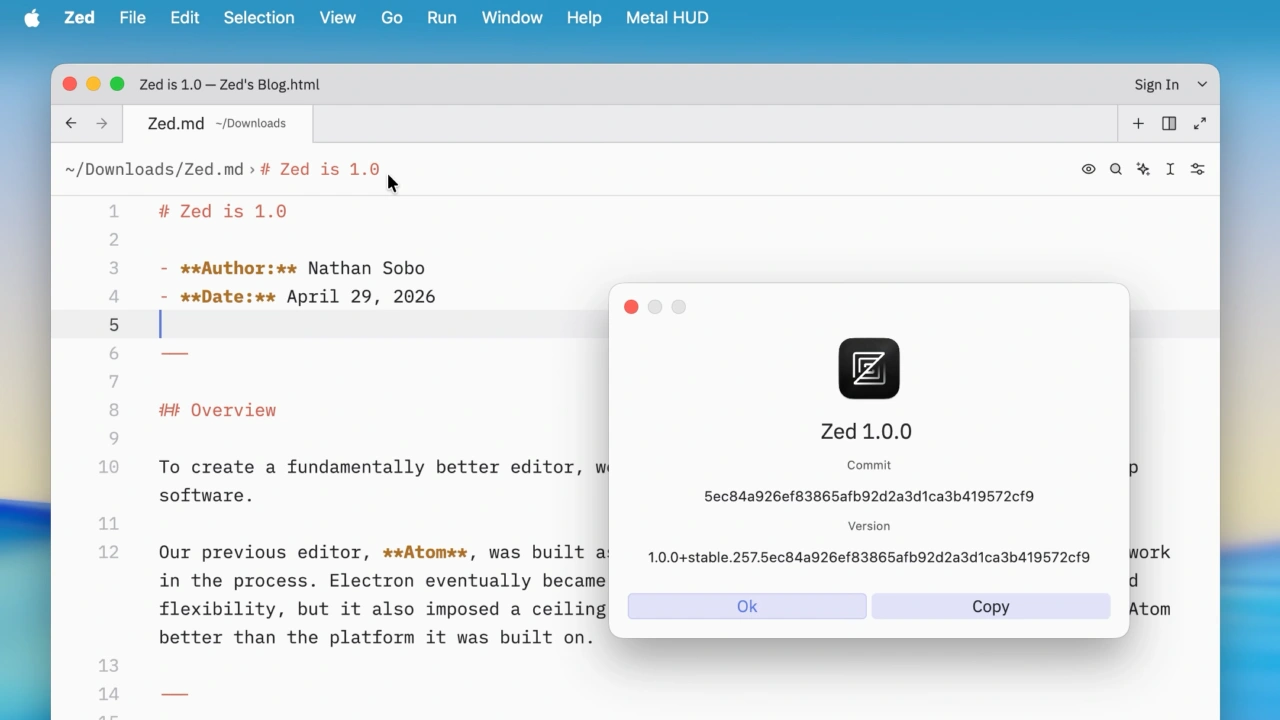Go forward with the right arrow
Image resolution: width=1280 pixels, height=720 pixels.
[102, 123]
